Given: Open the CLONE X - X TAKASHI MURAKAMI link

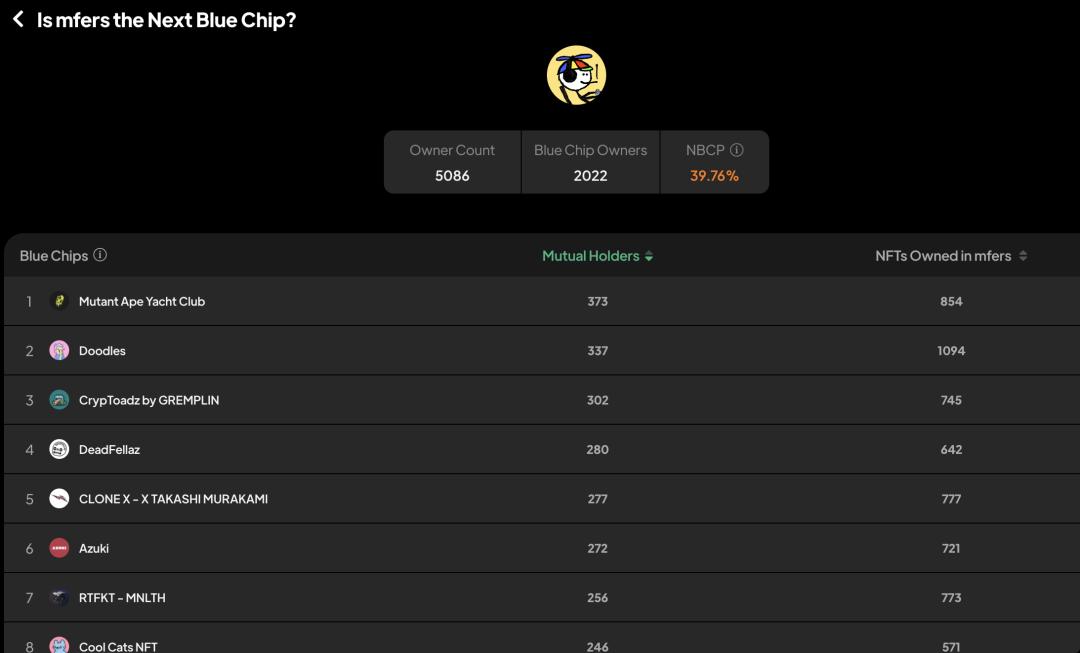Looking at the screenshot, I should pyautogui.click(x=173, y=499).
